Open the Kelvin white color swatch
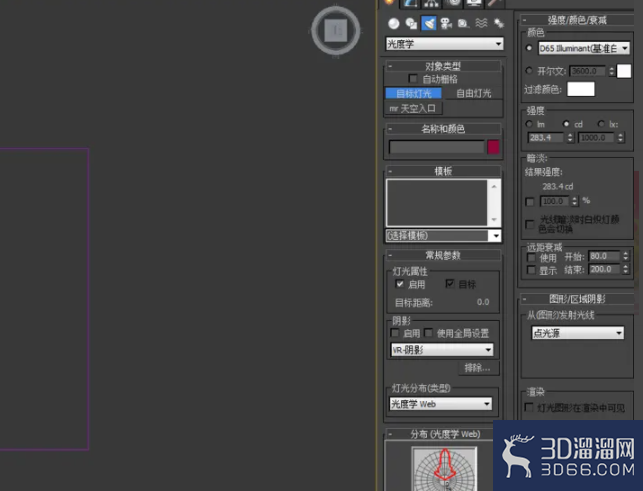The height and width of the screenshot is (491, 643). click(624, 71)
